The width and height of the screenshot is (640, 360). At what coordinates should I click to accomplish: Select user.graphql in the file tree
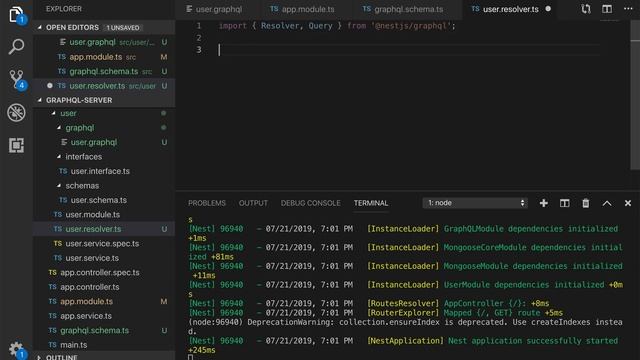104,142
